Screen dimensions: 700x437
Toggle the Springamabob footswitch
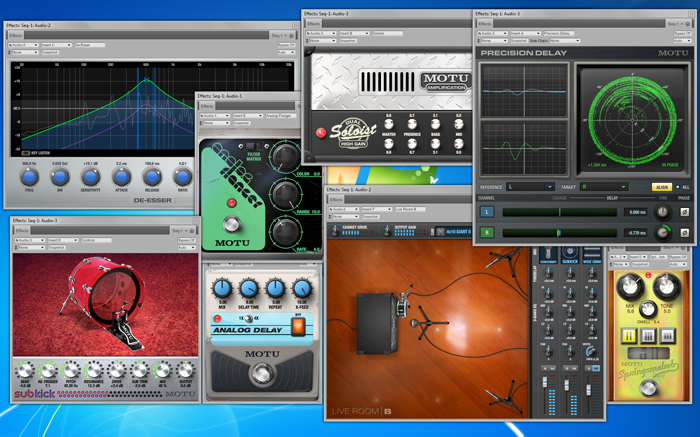[648, 388]
